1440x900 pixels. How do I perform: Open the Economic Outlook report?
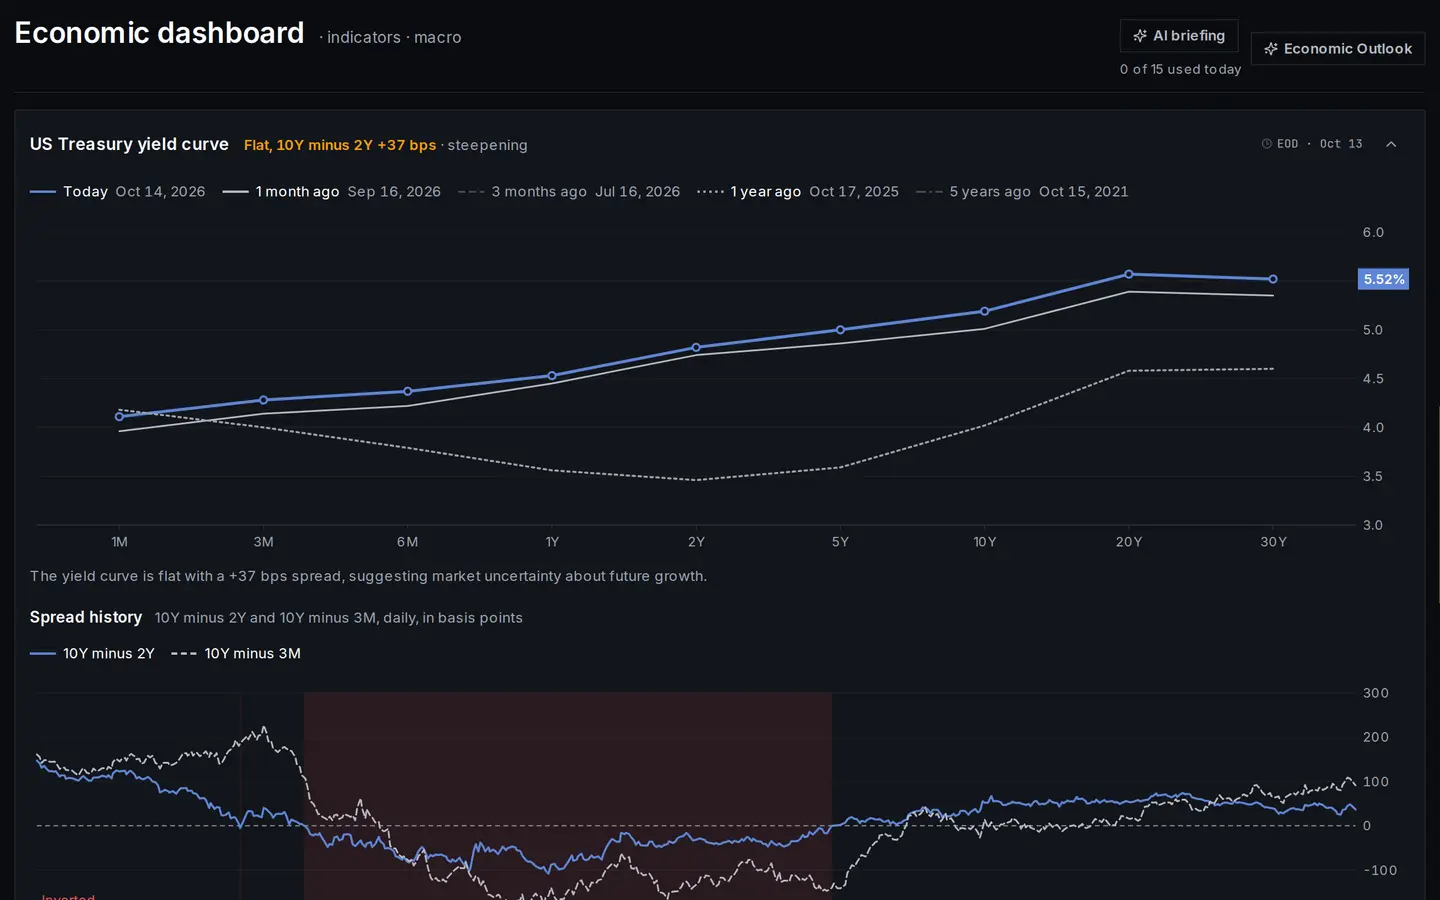[x=1338, y=49]
